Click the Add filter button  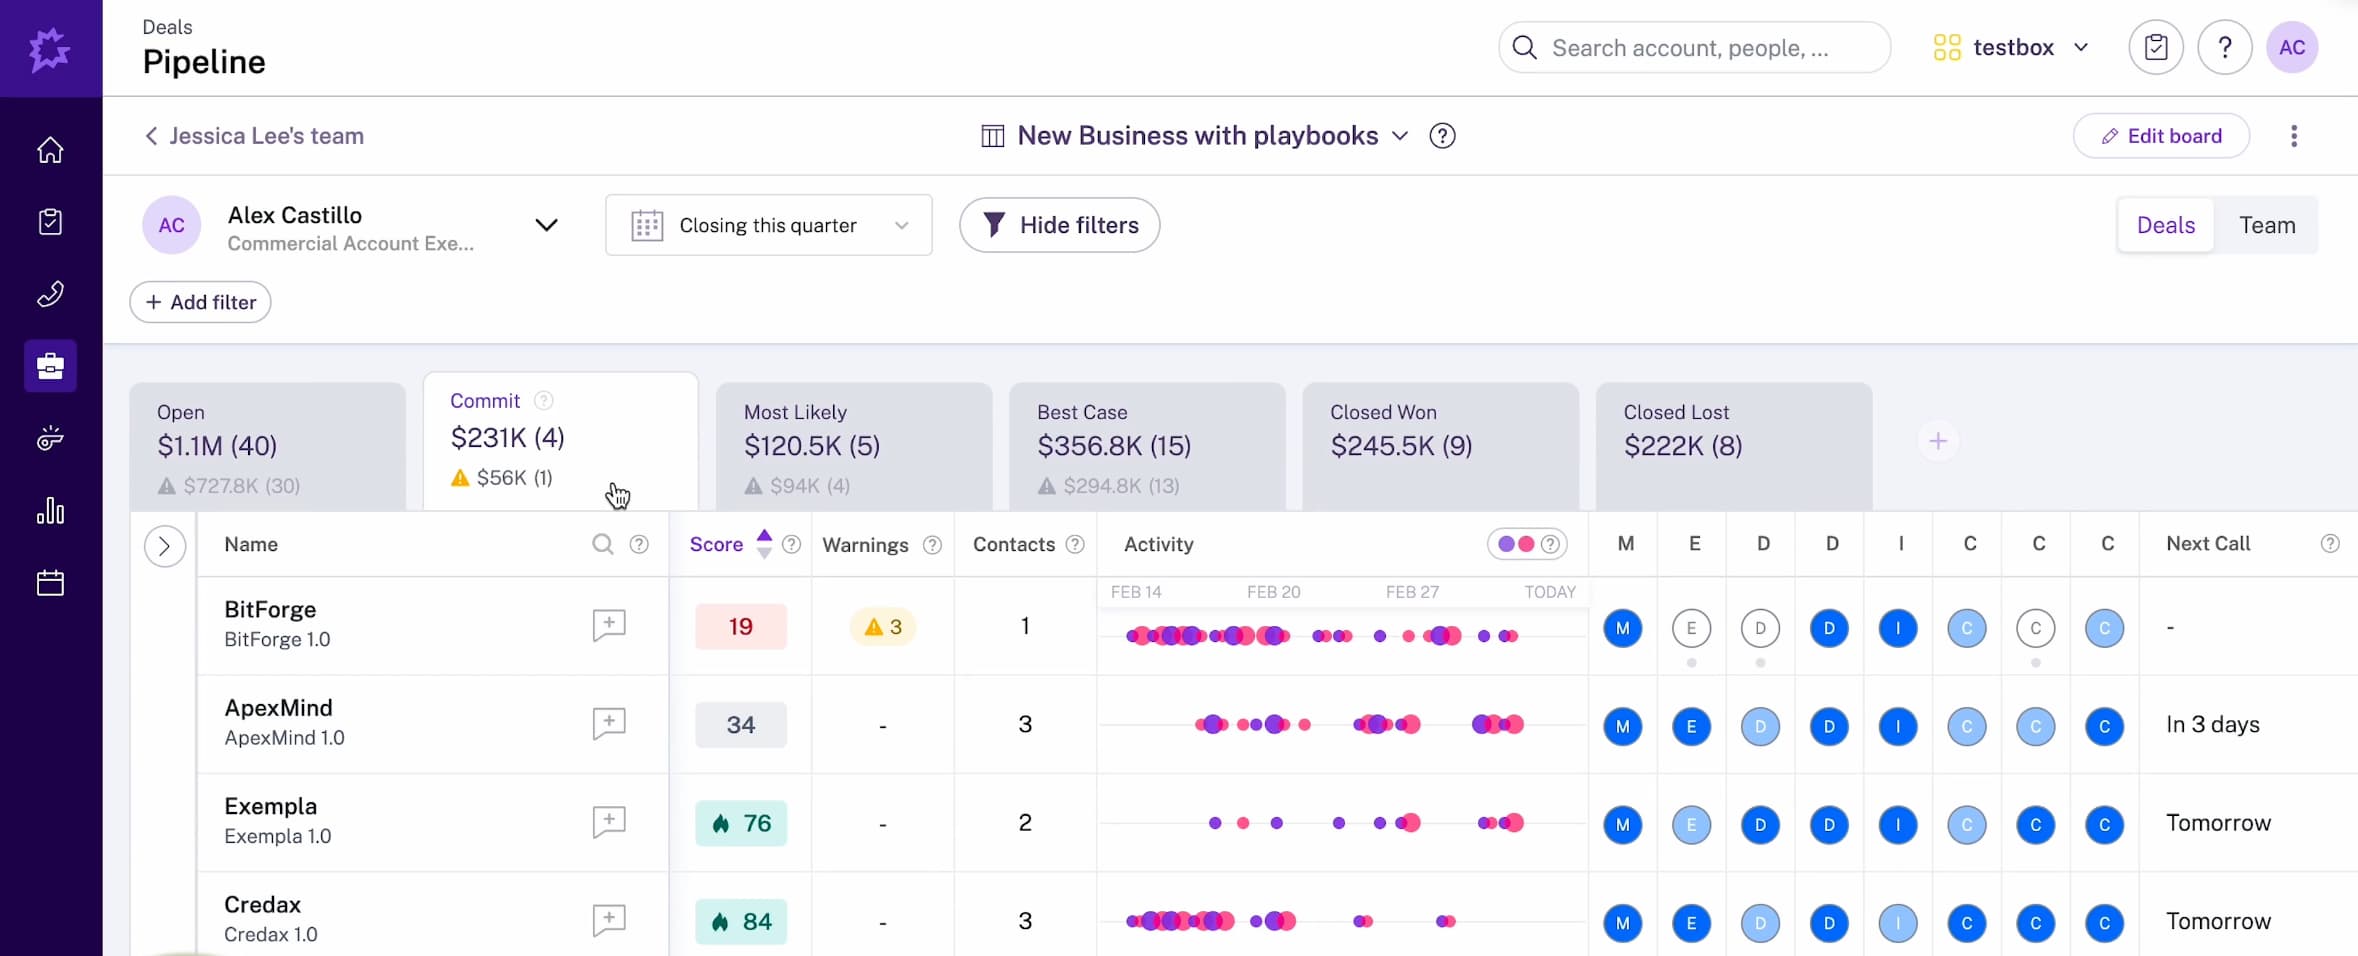[x=200, y=302]
